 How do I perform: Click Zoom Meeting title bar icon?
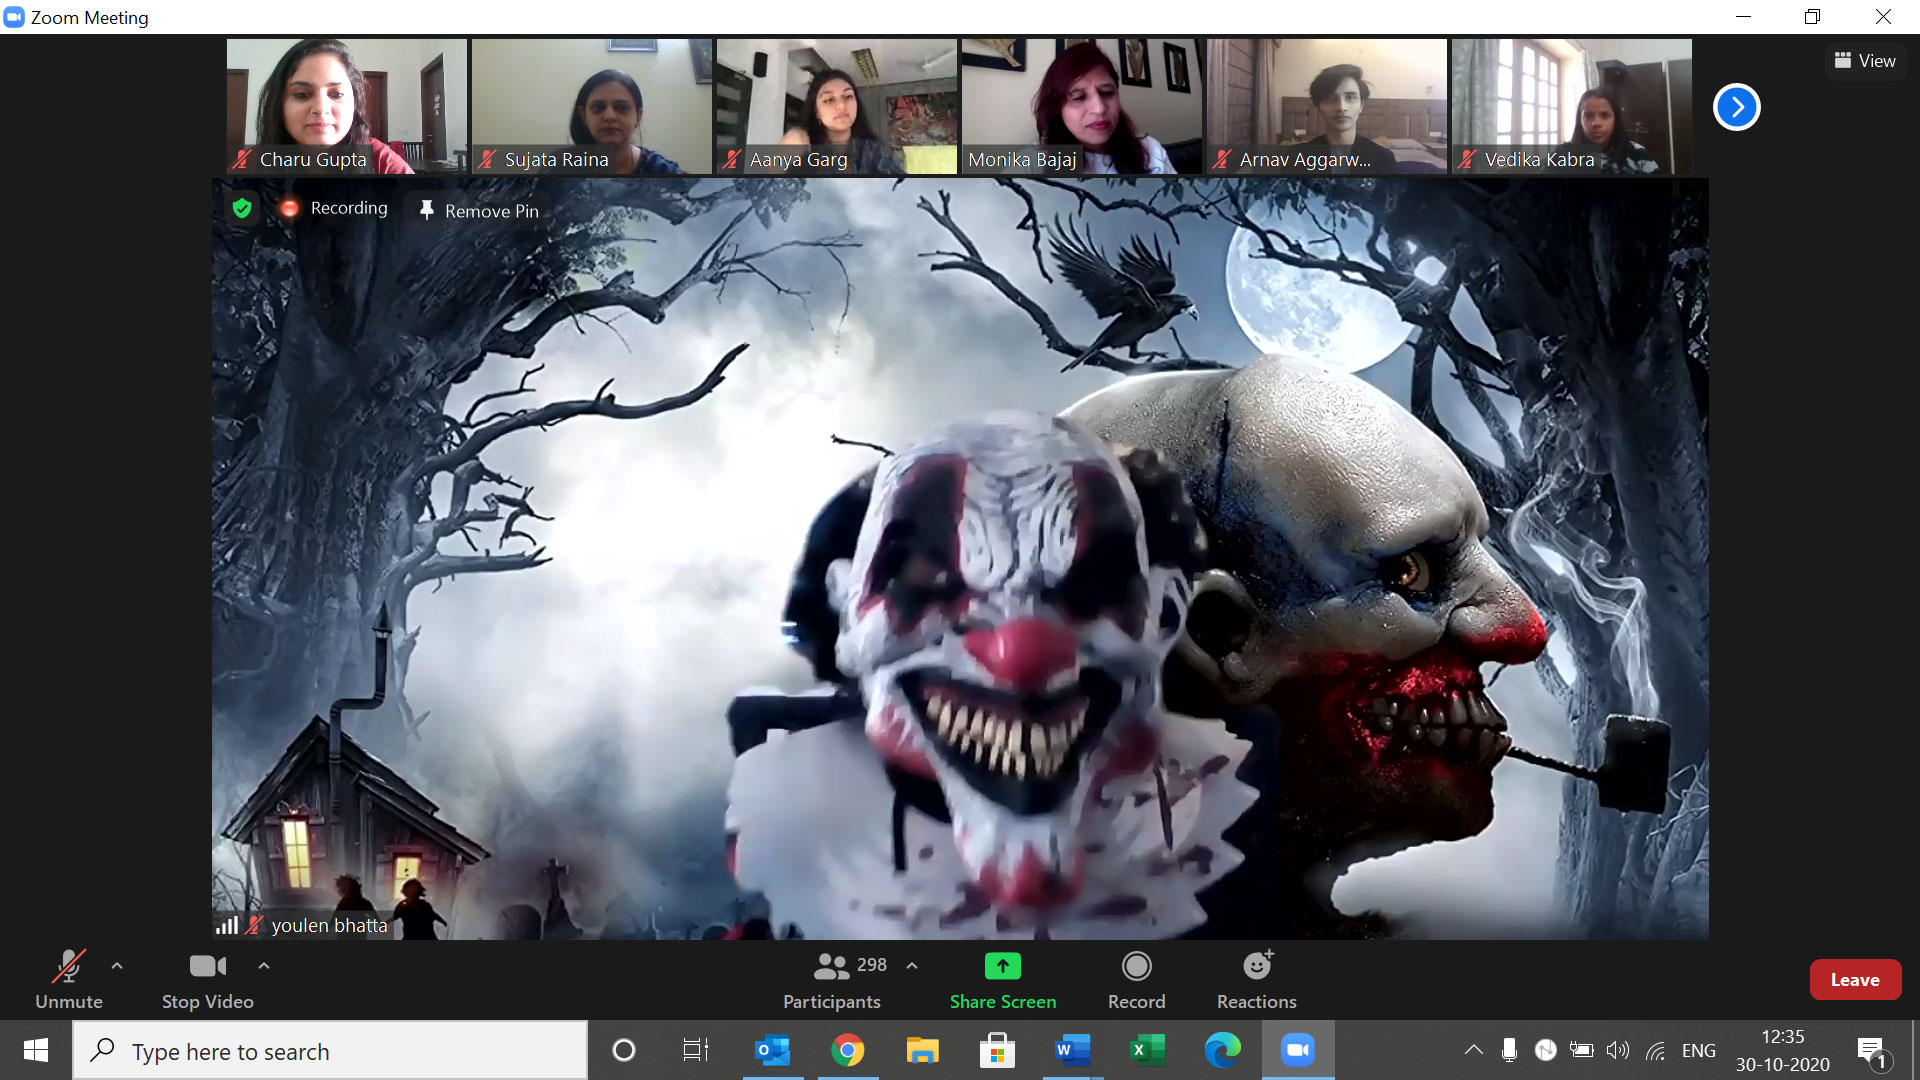pyautogui.click(x=14, y=17)
